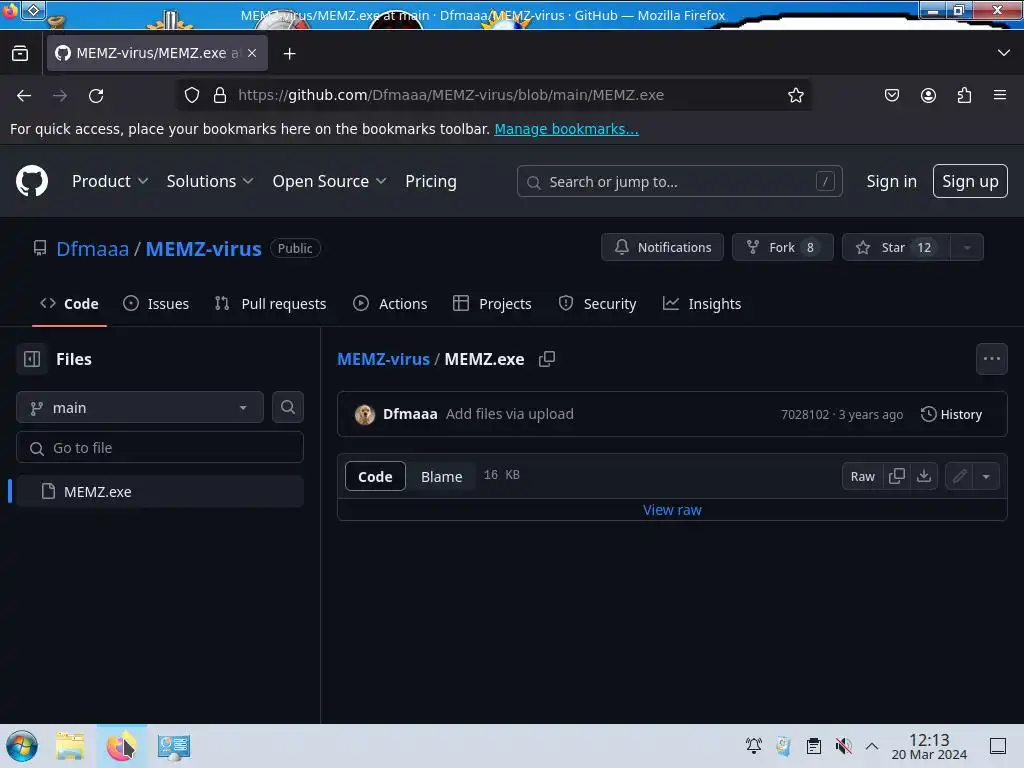1024x768 pixels.
Task: Click the View raw link
Action: [x=672, y=509]
